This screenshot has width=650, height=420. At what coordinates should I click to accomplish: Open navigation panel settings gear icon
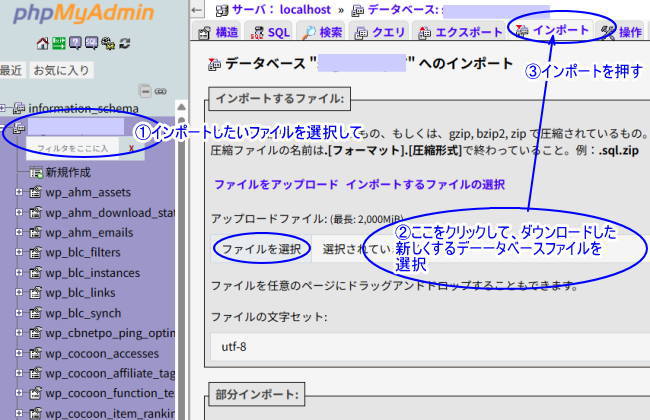(x=108, y=43)
